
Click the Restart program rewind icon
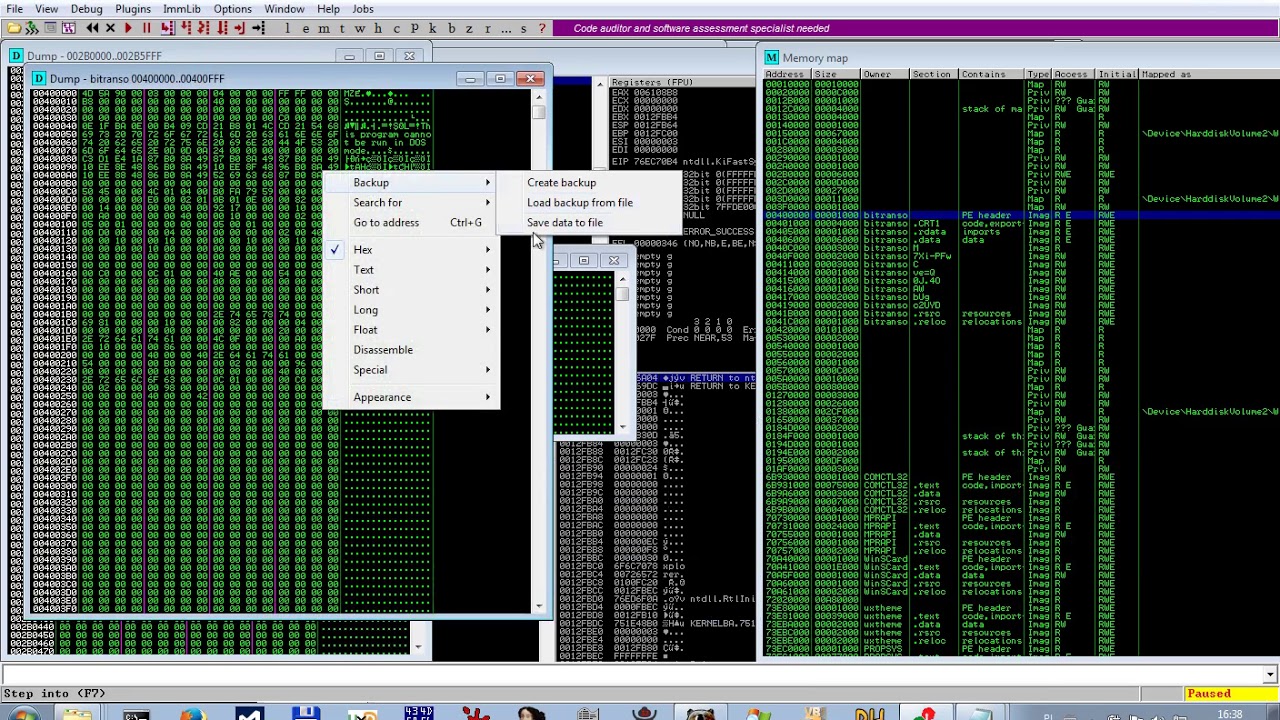pos(92,28)
